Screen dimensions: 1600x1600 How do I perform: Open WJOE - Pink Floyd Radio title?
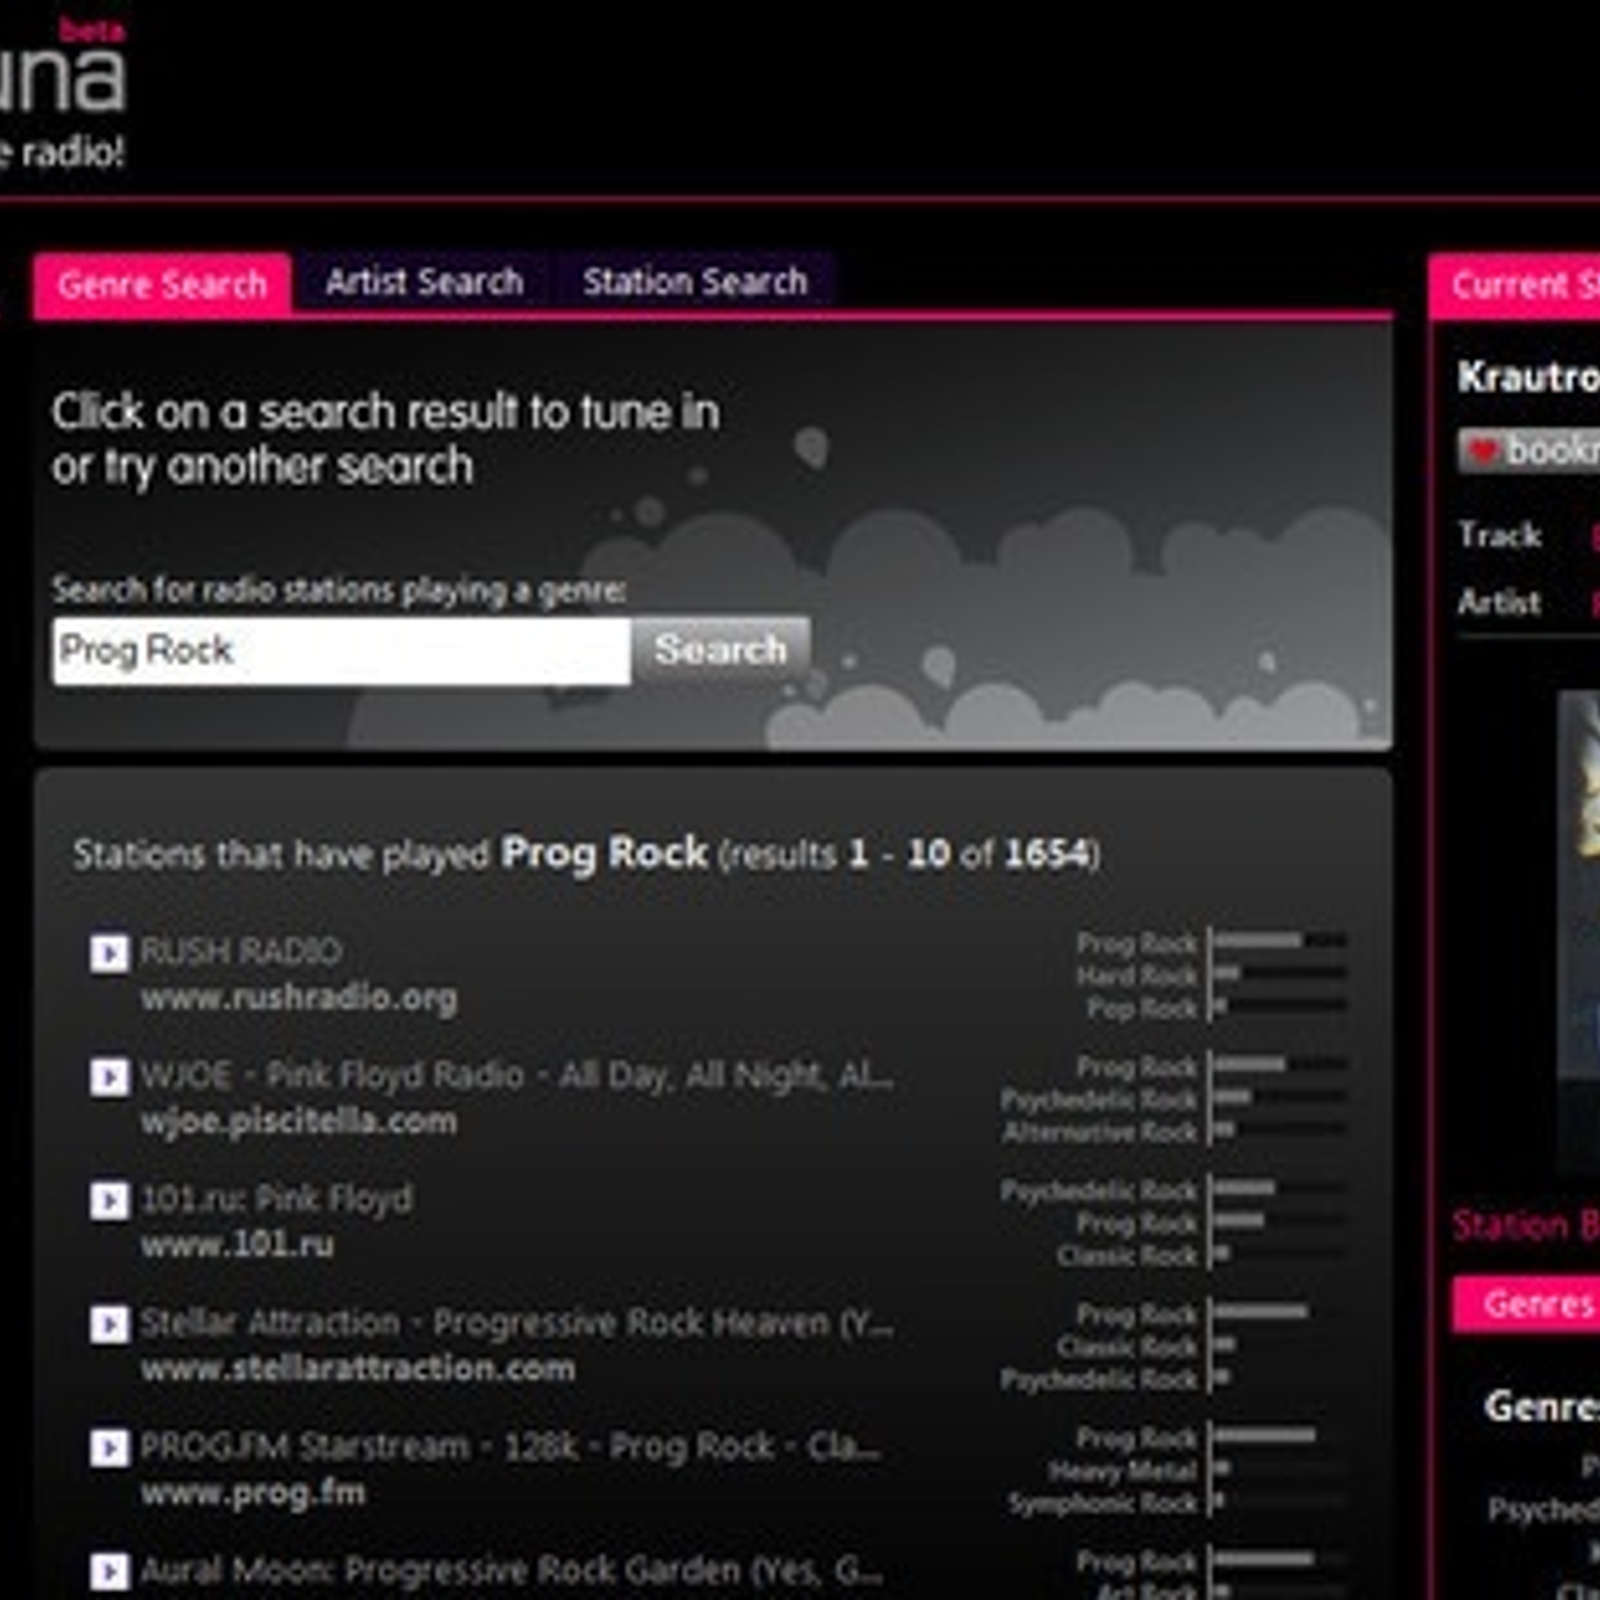(x=517, y=1076)
